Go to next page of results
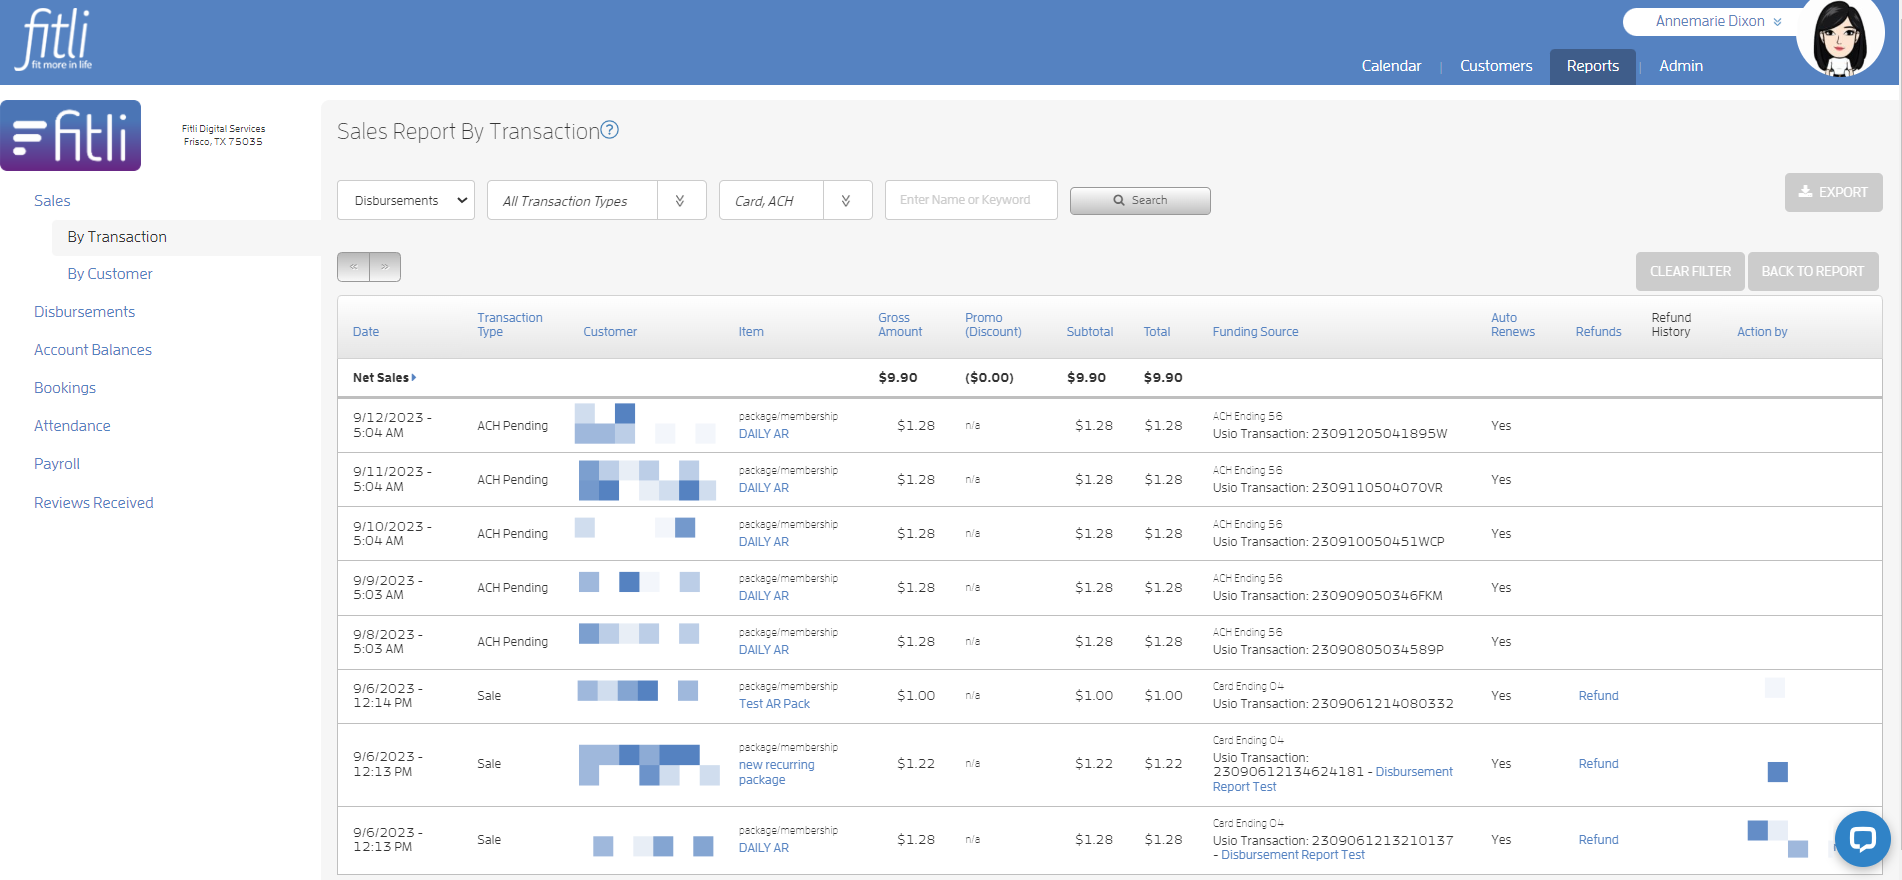The width and height of the screenshot is (1902, 880). pos(385,267)
